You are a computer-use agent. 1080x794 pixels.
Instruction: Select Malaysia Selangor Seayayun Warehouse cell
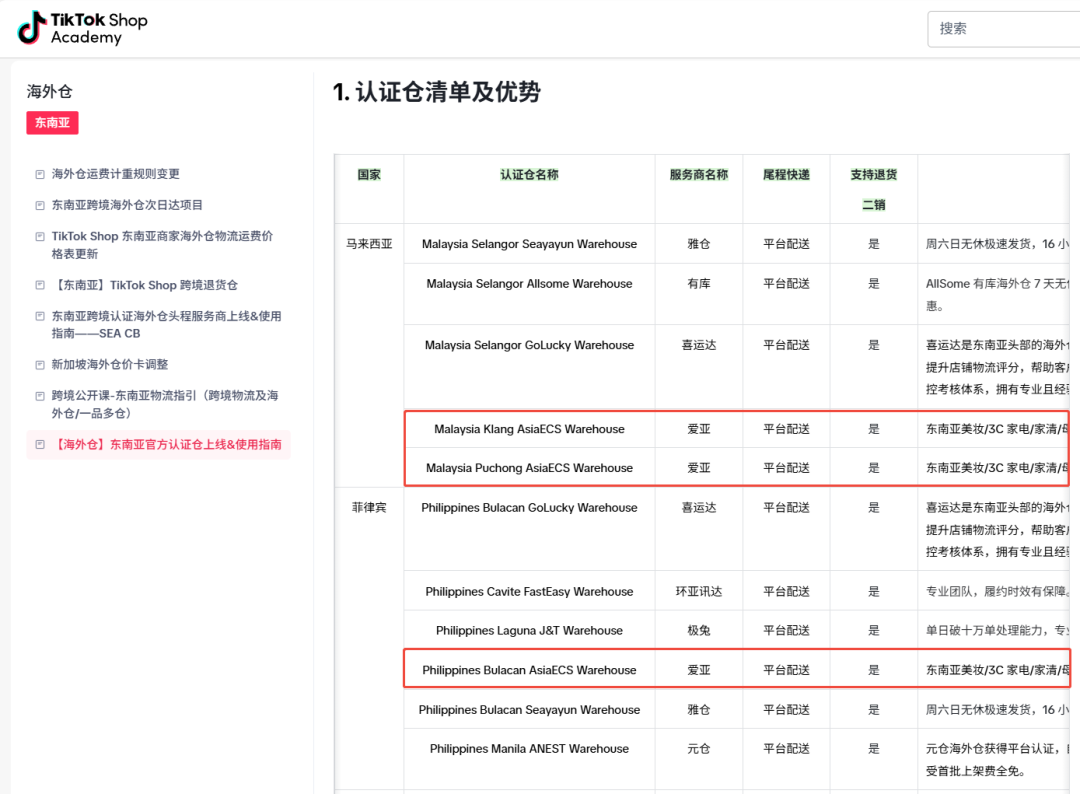(529, 244)
